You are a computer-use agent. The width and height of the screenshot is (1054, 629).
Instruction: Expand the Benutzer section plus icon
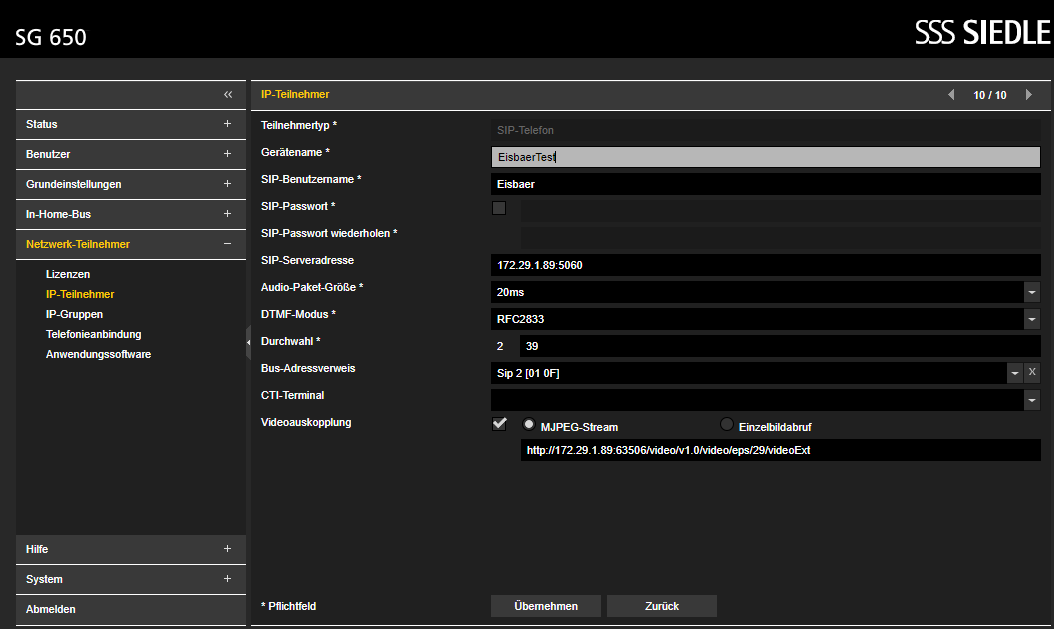point(227,154)
